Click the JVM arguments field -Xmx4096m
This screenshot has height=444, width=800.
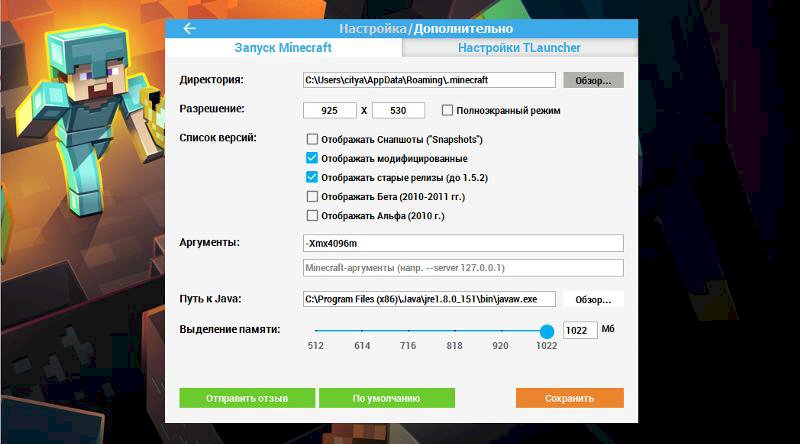463,243
